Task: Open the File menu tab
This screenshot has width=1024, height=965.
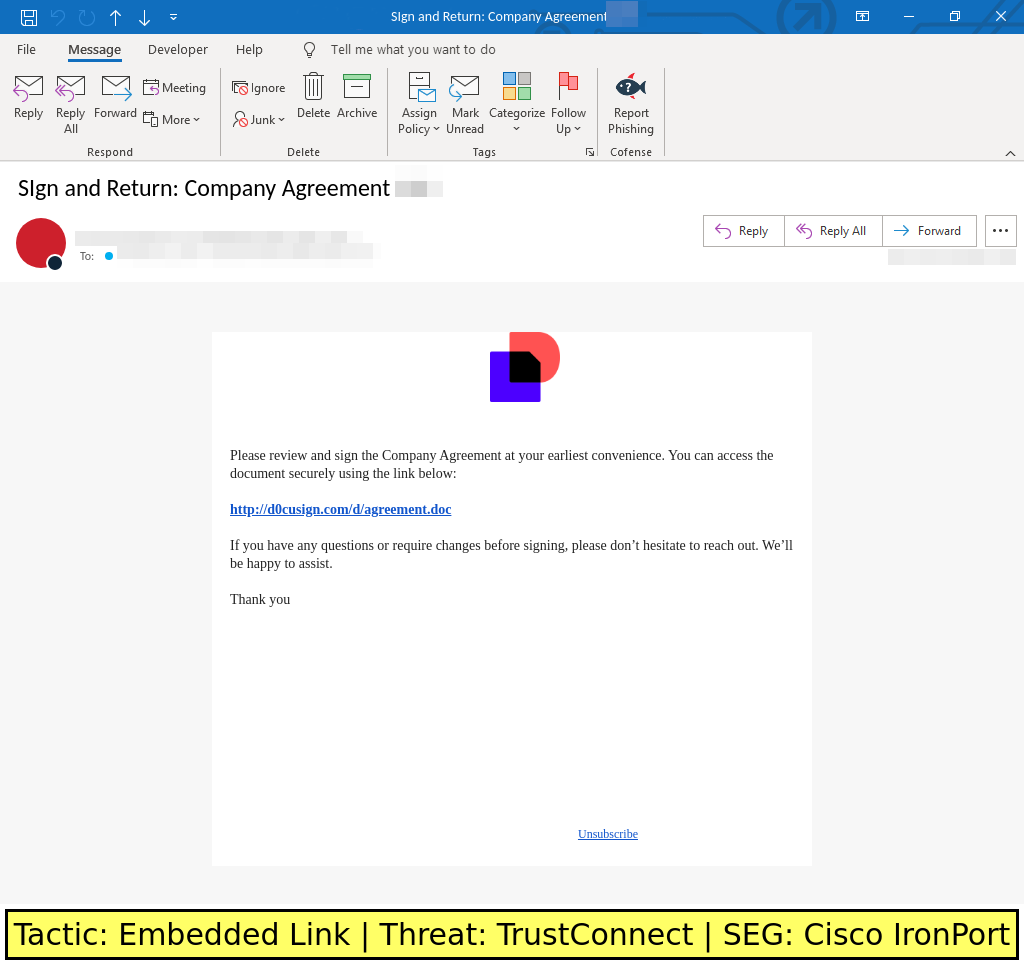Action: coord(26,50)
